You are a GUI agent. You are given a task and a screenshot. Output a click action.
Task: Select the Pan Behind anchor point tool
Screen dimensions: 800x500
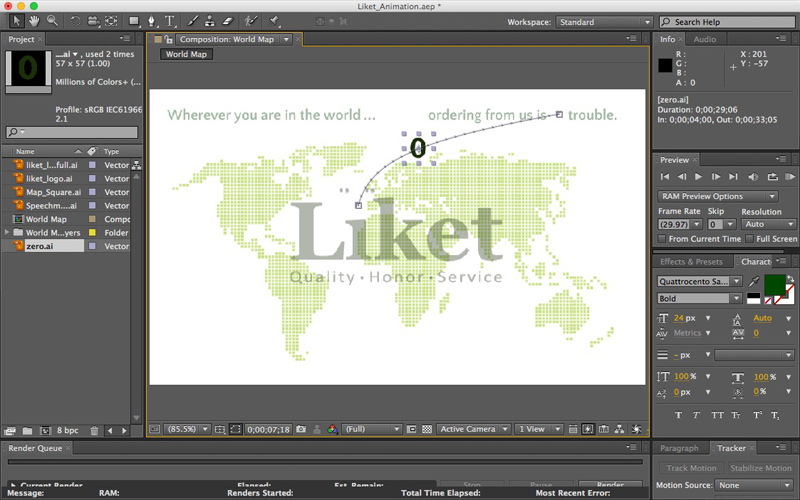(111, 21)
